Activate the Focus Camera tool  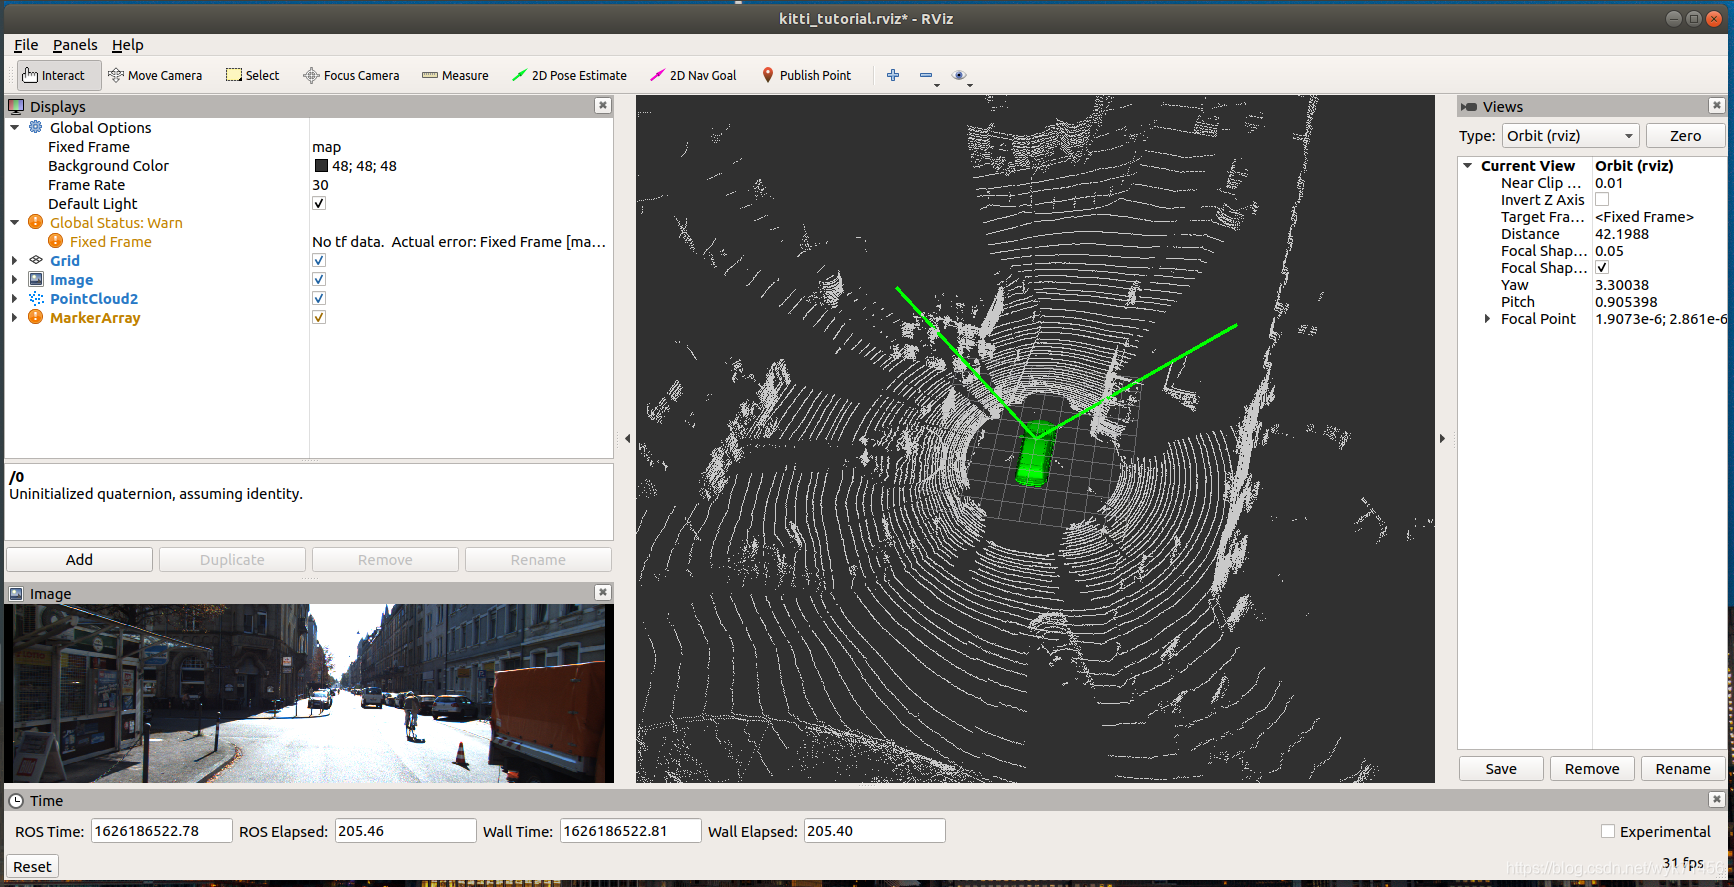(351, 75)
